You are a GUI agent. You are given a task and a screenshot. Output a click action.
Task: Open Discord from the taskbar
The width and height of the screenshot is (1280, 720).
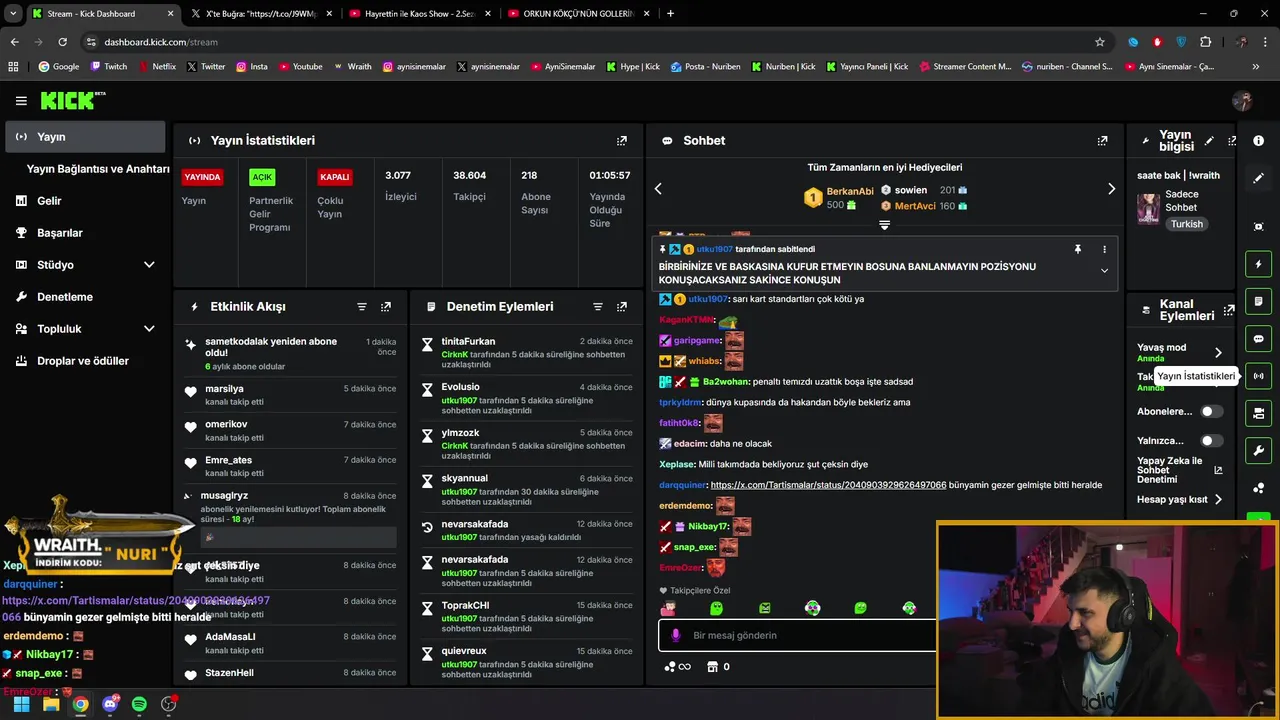(110, 704)
